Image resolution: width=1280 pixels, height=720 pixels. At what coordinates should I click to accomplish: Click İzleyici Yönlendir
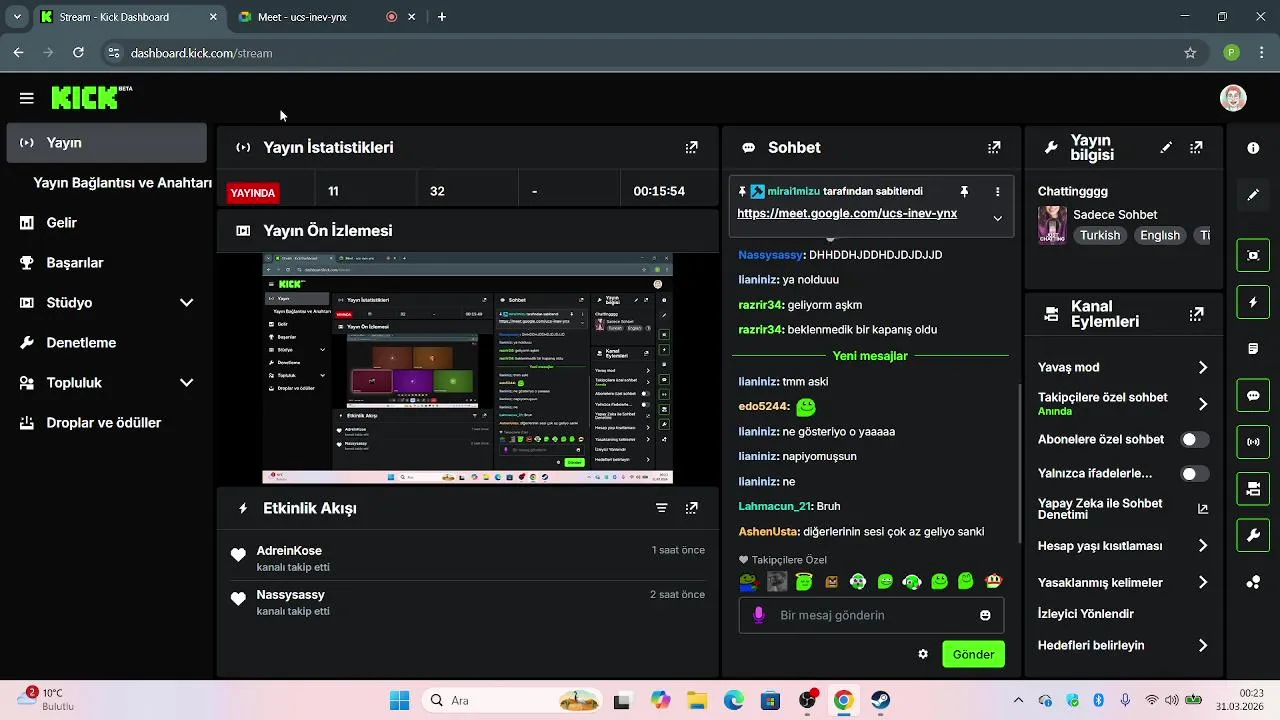point(1086,614)
